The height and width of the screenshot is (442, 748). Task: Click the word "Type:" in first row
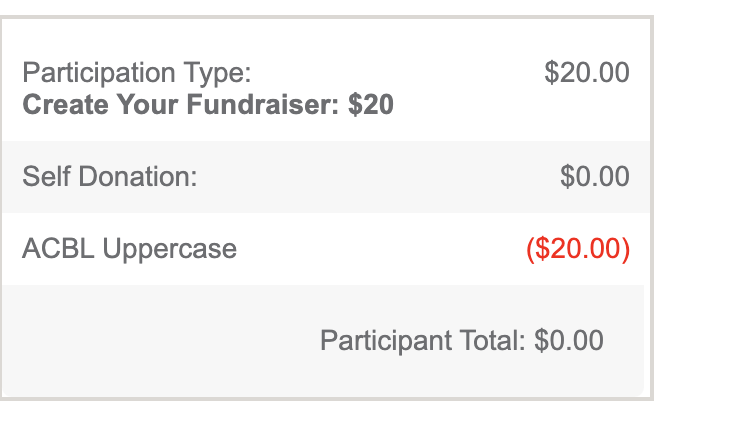click(220, 73)
